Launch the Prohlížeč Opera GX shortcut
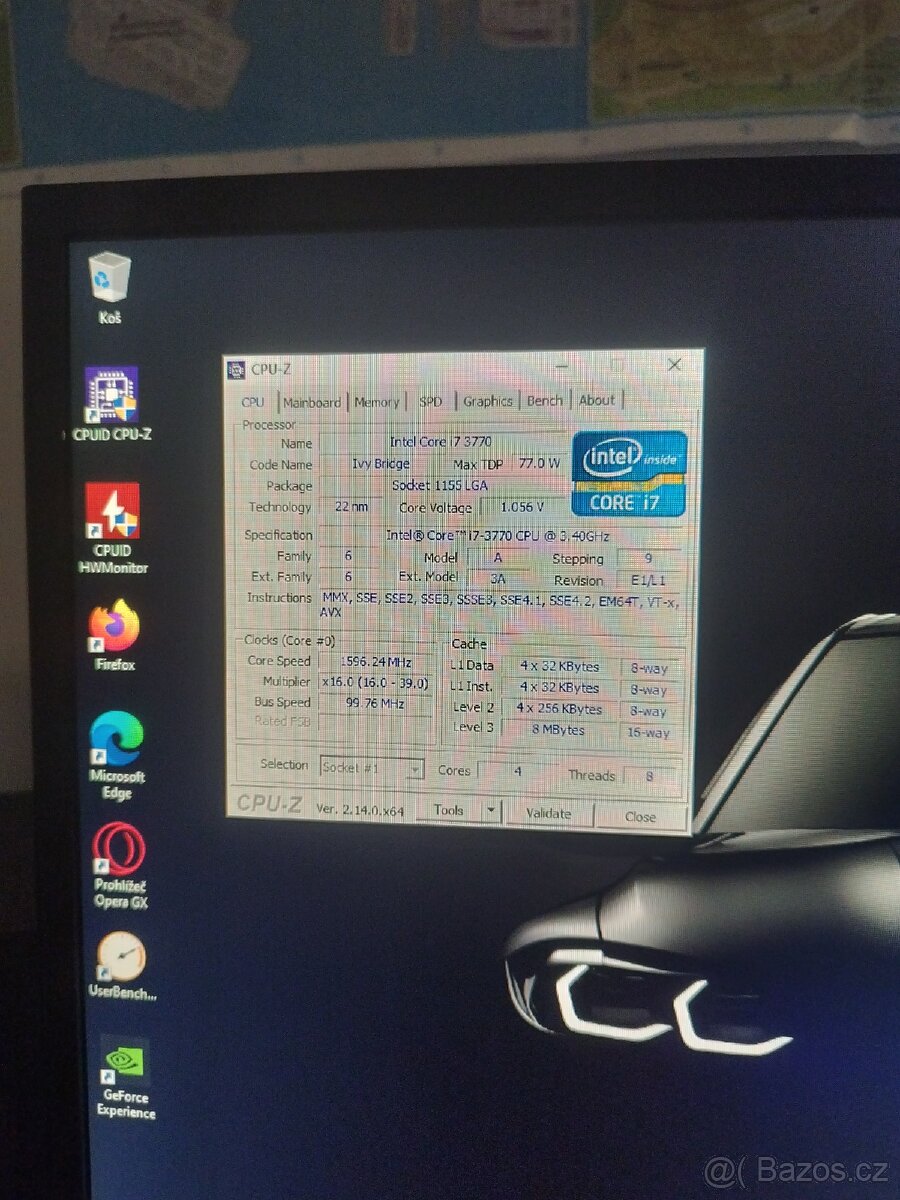Viewport: 900px width, 1200px height. pos(120,865)
